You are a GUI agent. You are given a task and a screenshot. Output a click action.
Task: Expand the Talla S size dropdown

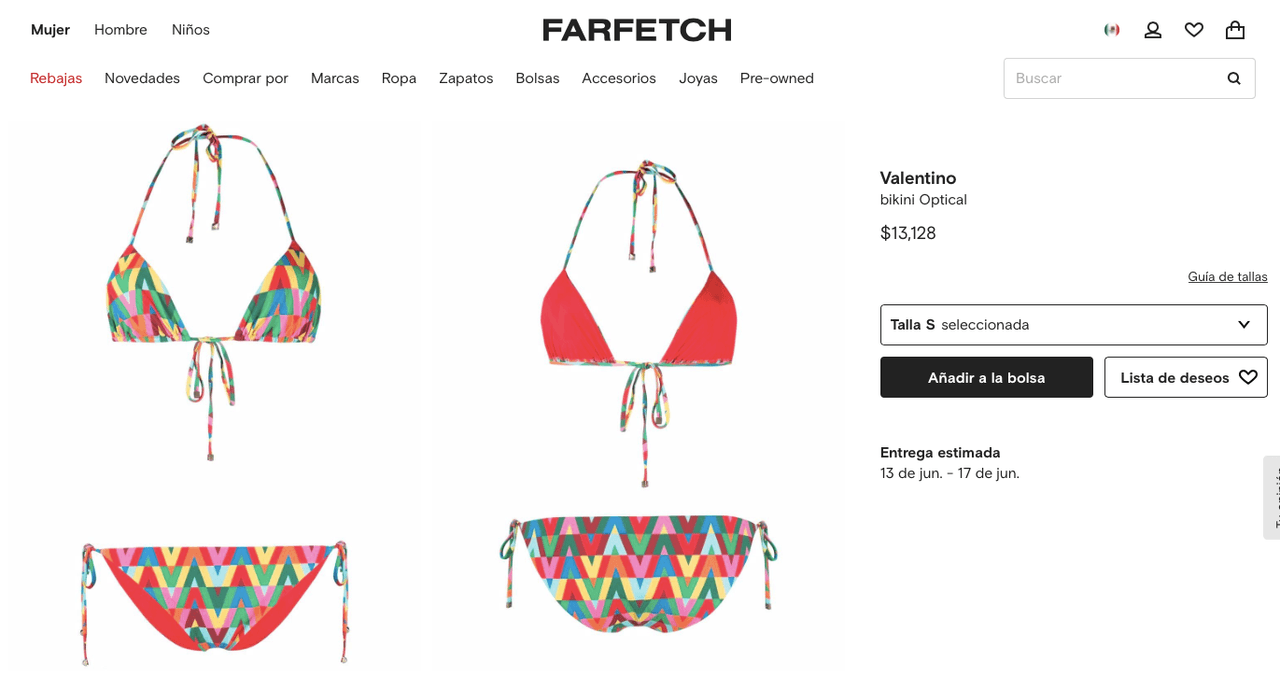pos(1073,325)
